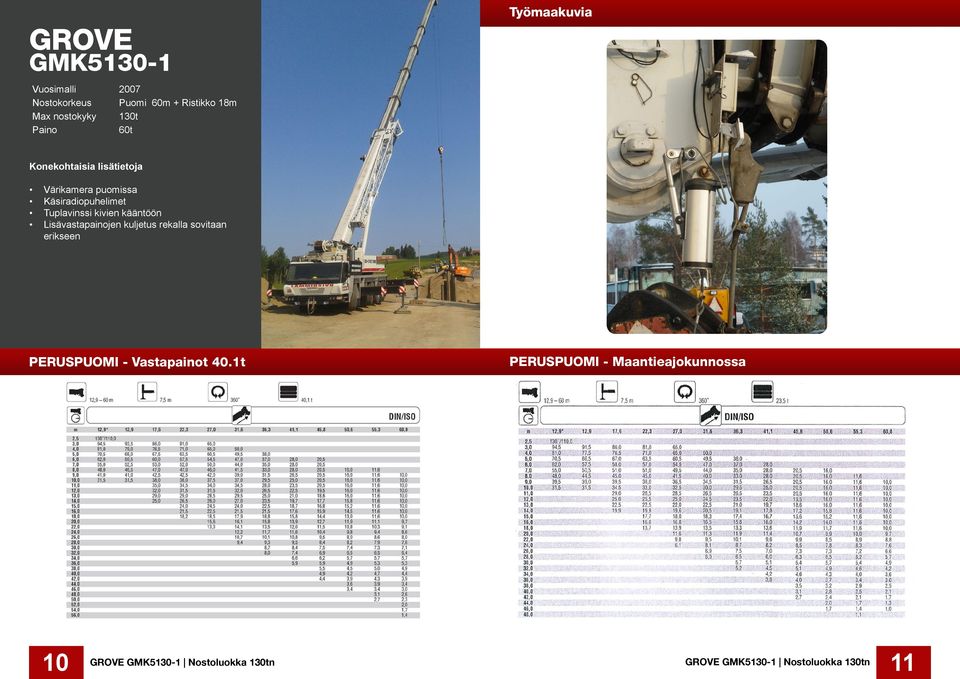The width and height of the screenshot is (960, 679).
Task: Click the 'Käsiradiopuhelimet' bullet
Action: (84, 201)
